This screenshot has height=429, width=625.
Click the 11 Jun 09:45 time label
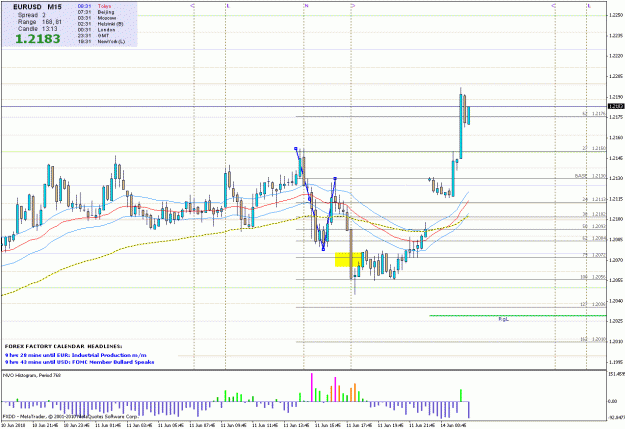click(x=233, y=425)
